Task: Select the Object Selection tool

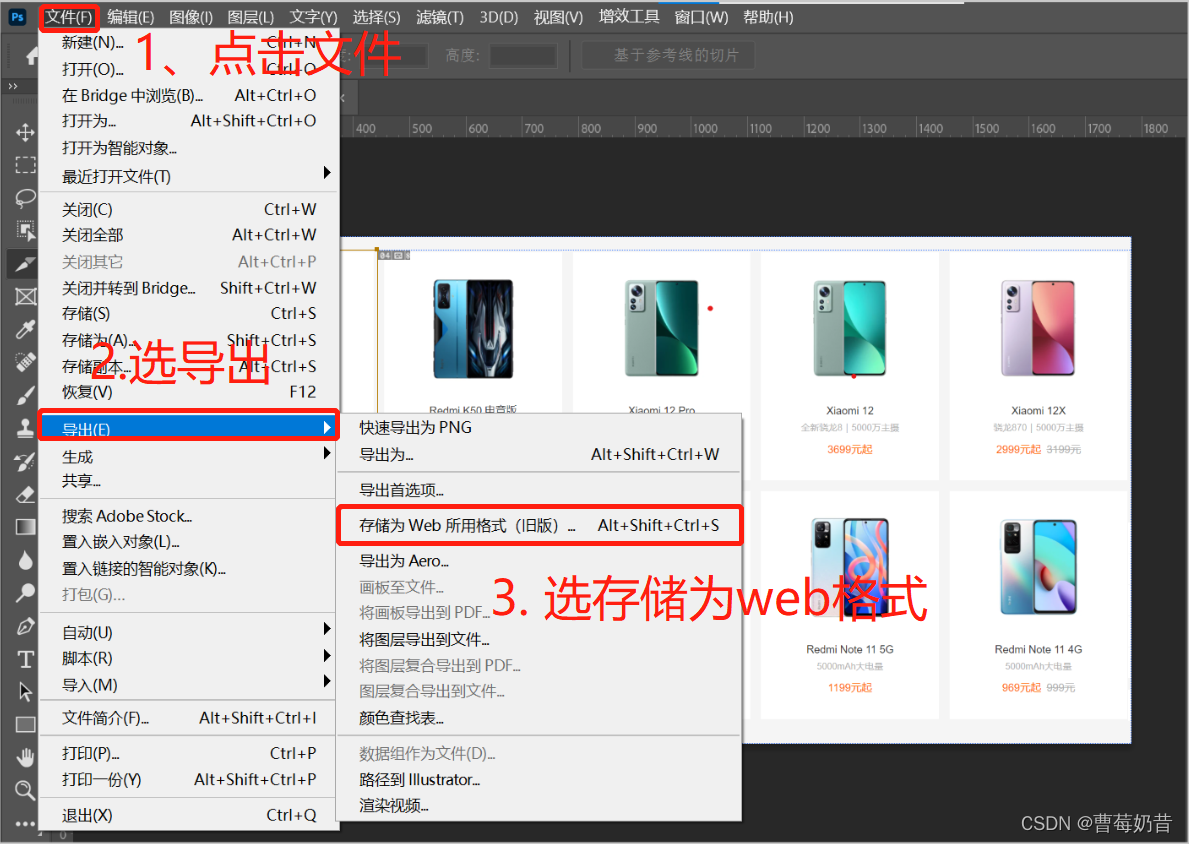Action: [25, 231]
